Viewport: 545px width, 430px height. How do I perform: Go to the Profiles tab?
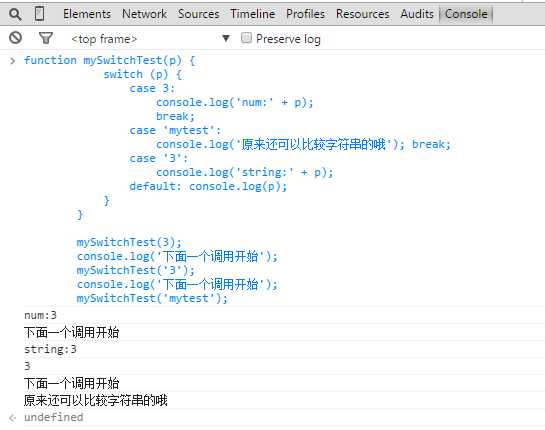coord(306,14)
